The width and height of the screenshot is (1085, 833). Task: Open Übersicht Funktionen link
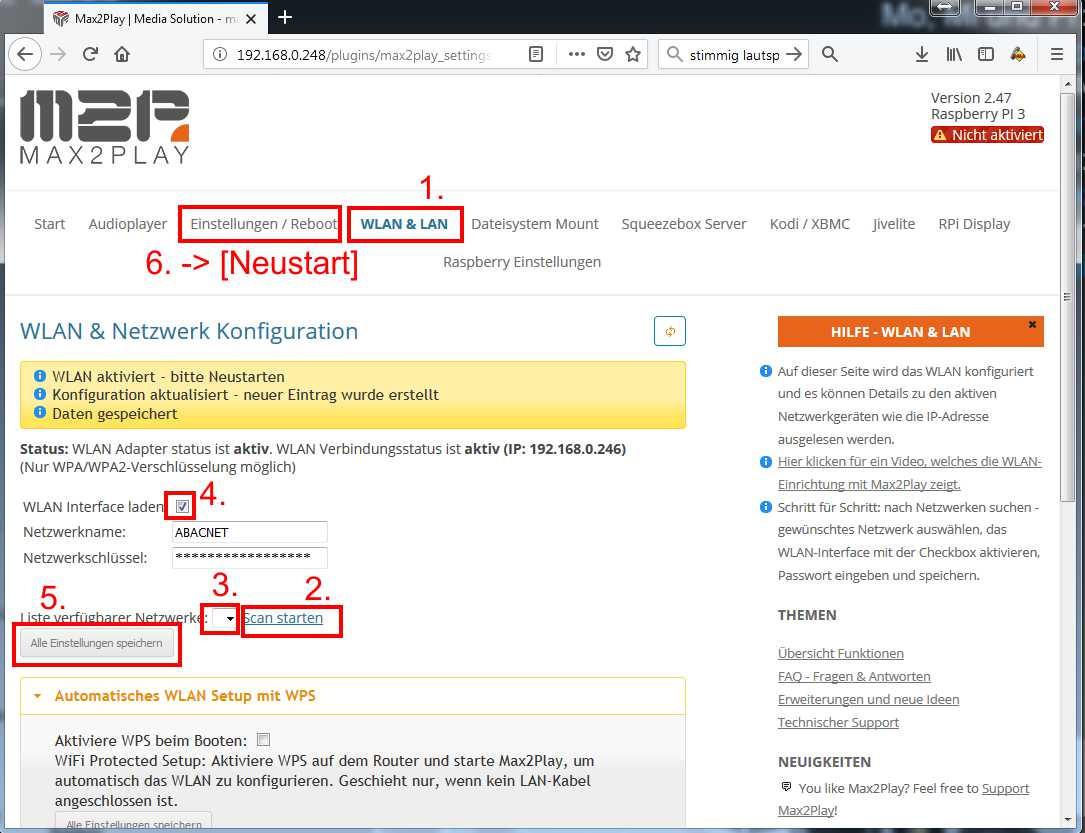click(x=841, y=653)
